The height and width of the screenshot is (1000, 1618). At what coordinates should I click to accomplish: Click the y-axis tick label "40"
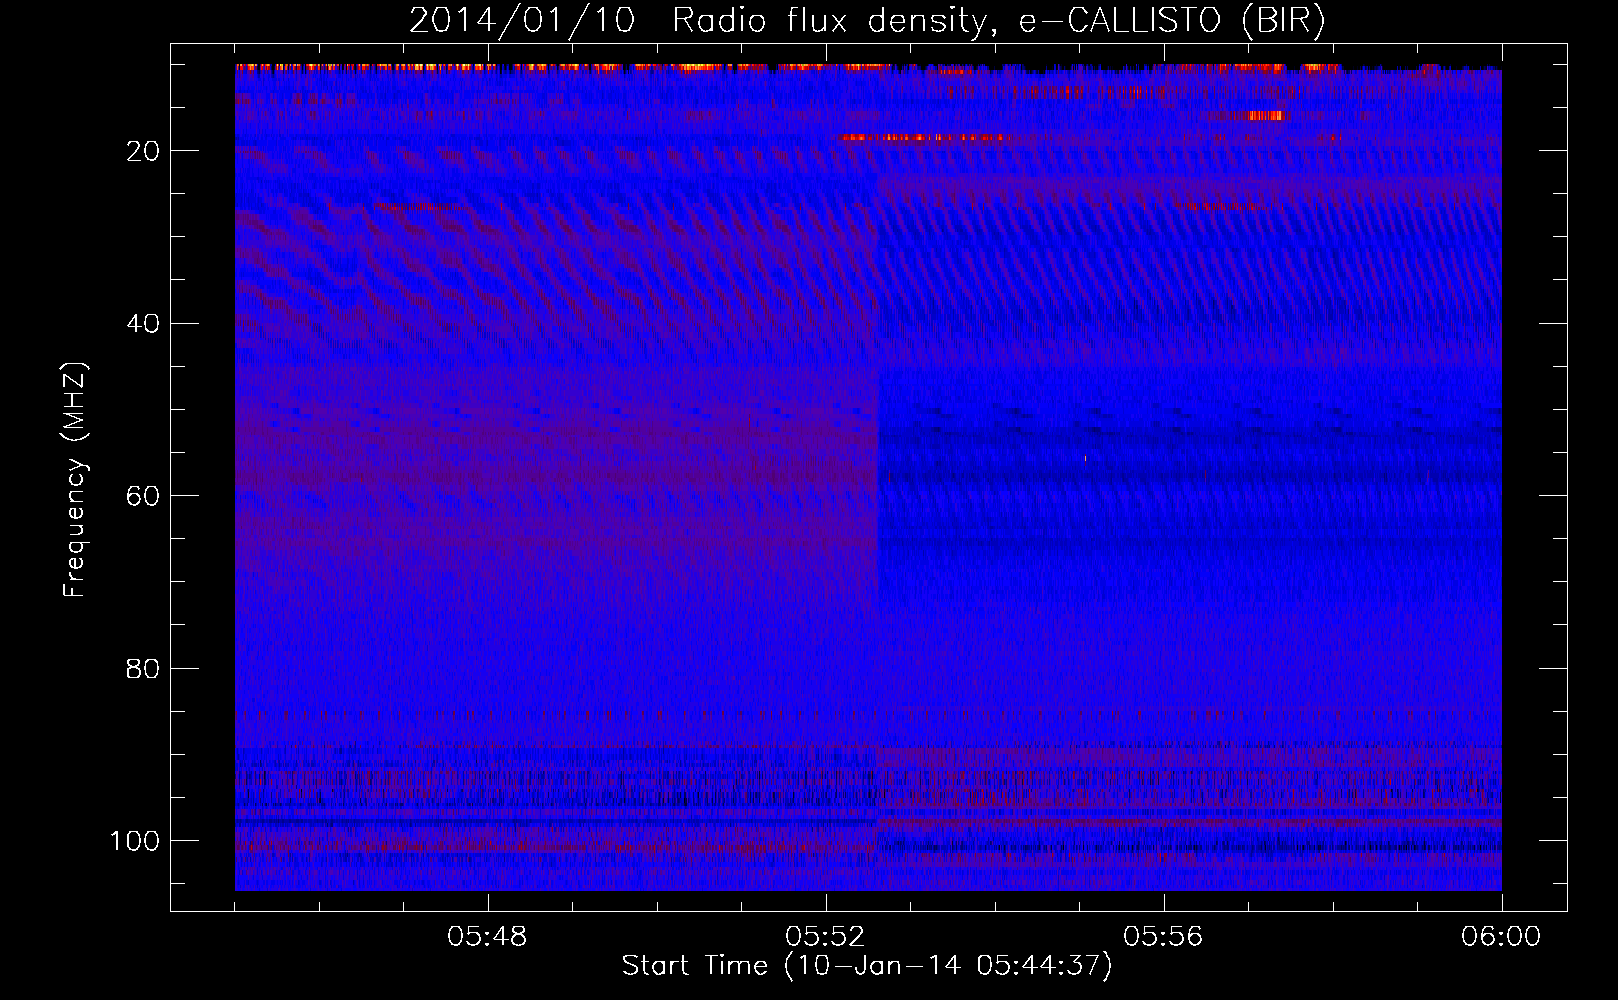pos(143,324)
